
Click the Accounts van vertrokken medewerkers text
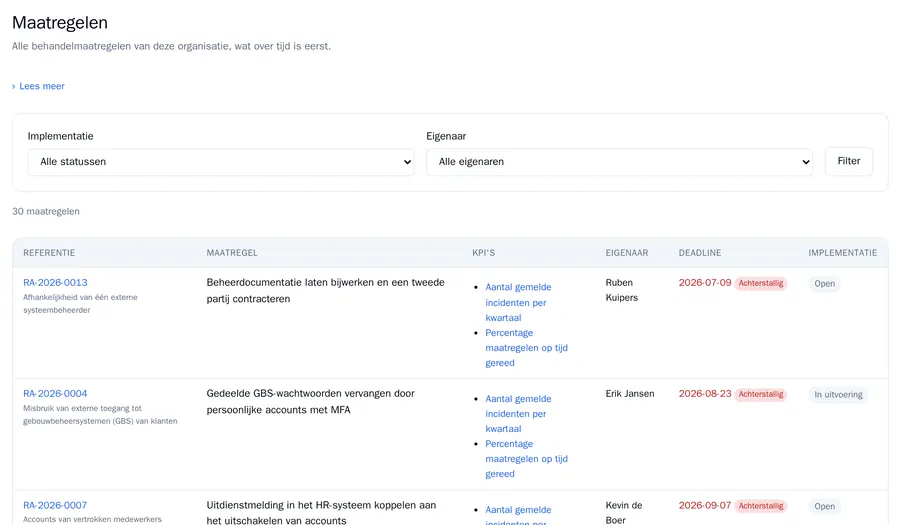92,519
